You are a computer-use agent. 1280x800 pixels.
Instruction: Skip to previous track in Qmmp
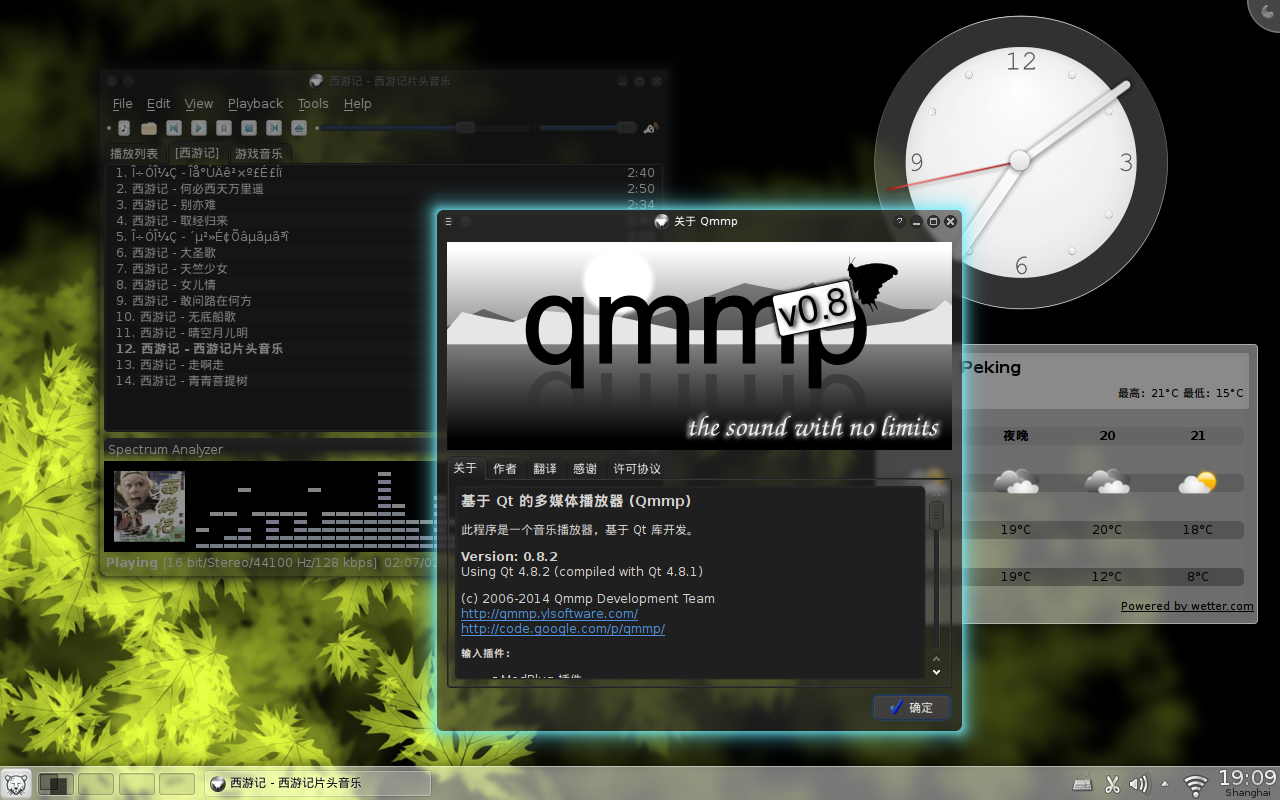point(174,128)
